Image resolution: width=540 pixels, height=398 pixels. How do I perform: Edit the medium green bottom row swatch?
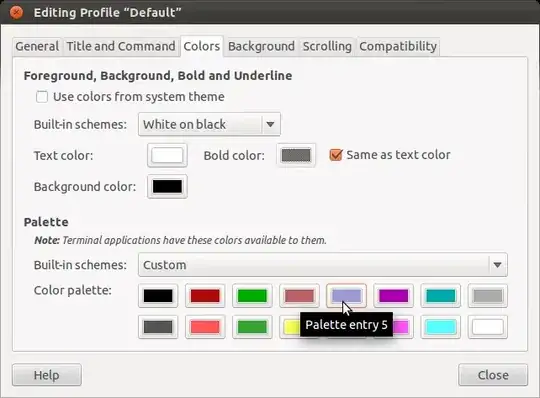tap(252, 327)
